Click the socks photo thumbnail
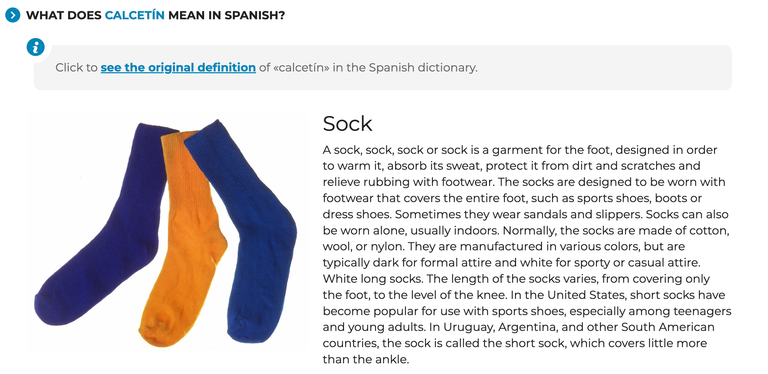 (x=167, y=231)
